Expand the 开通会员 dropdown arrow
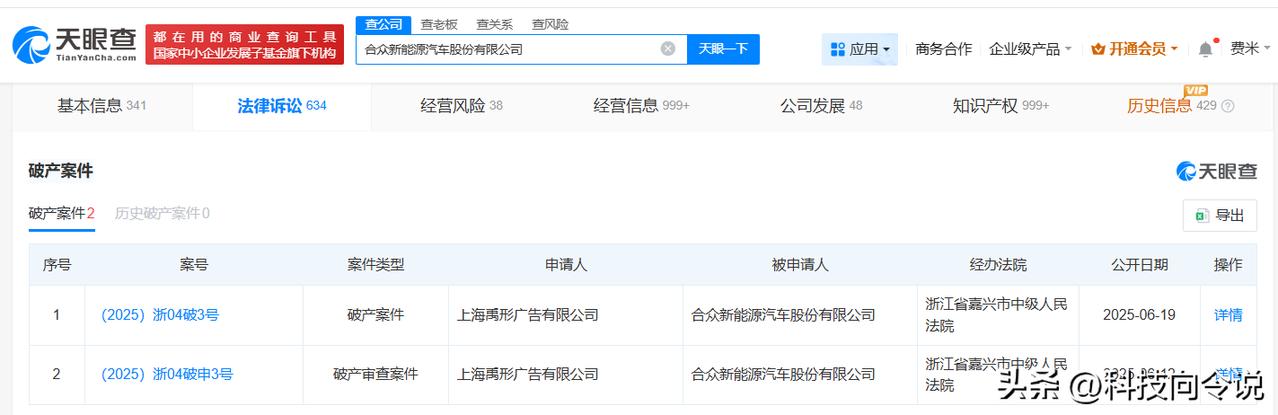The height and width of the screenshot is (415, 1278). click(1174, 49)
